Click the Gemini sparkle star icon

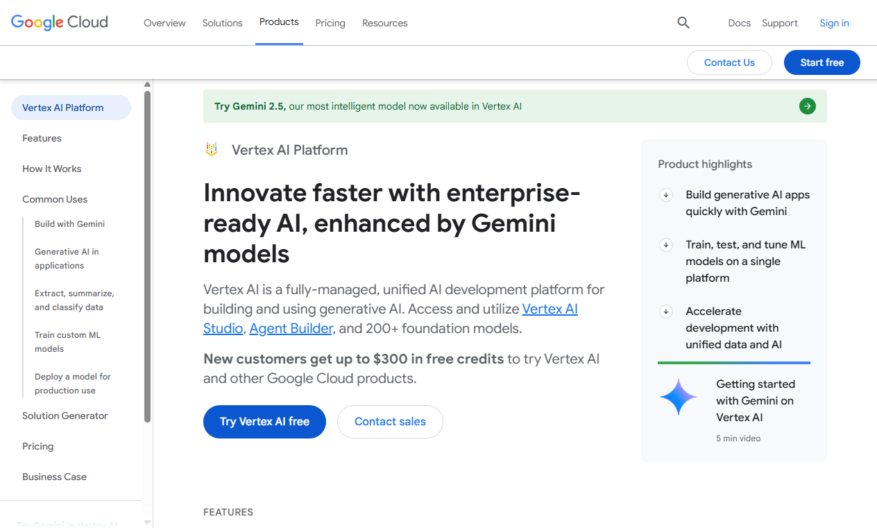tap(678, 397)
